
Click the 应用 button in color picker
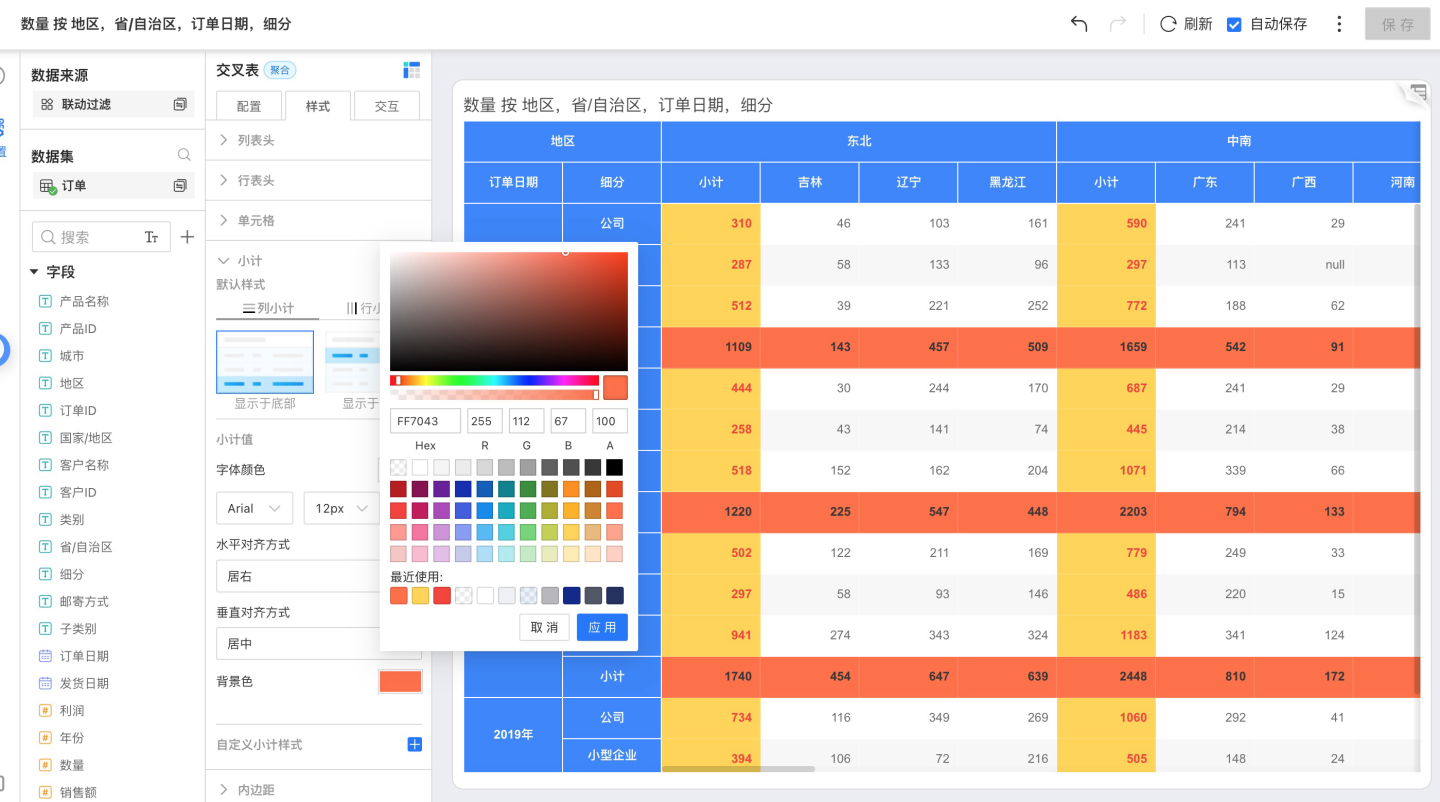point(602,627)
